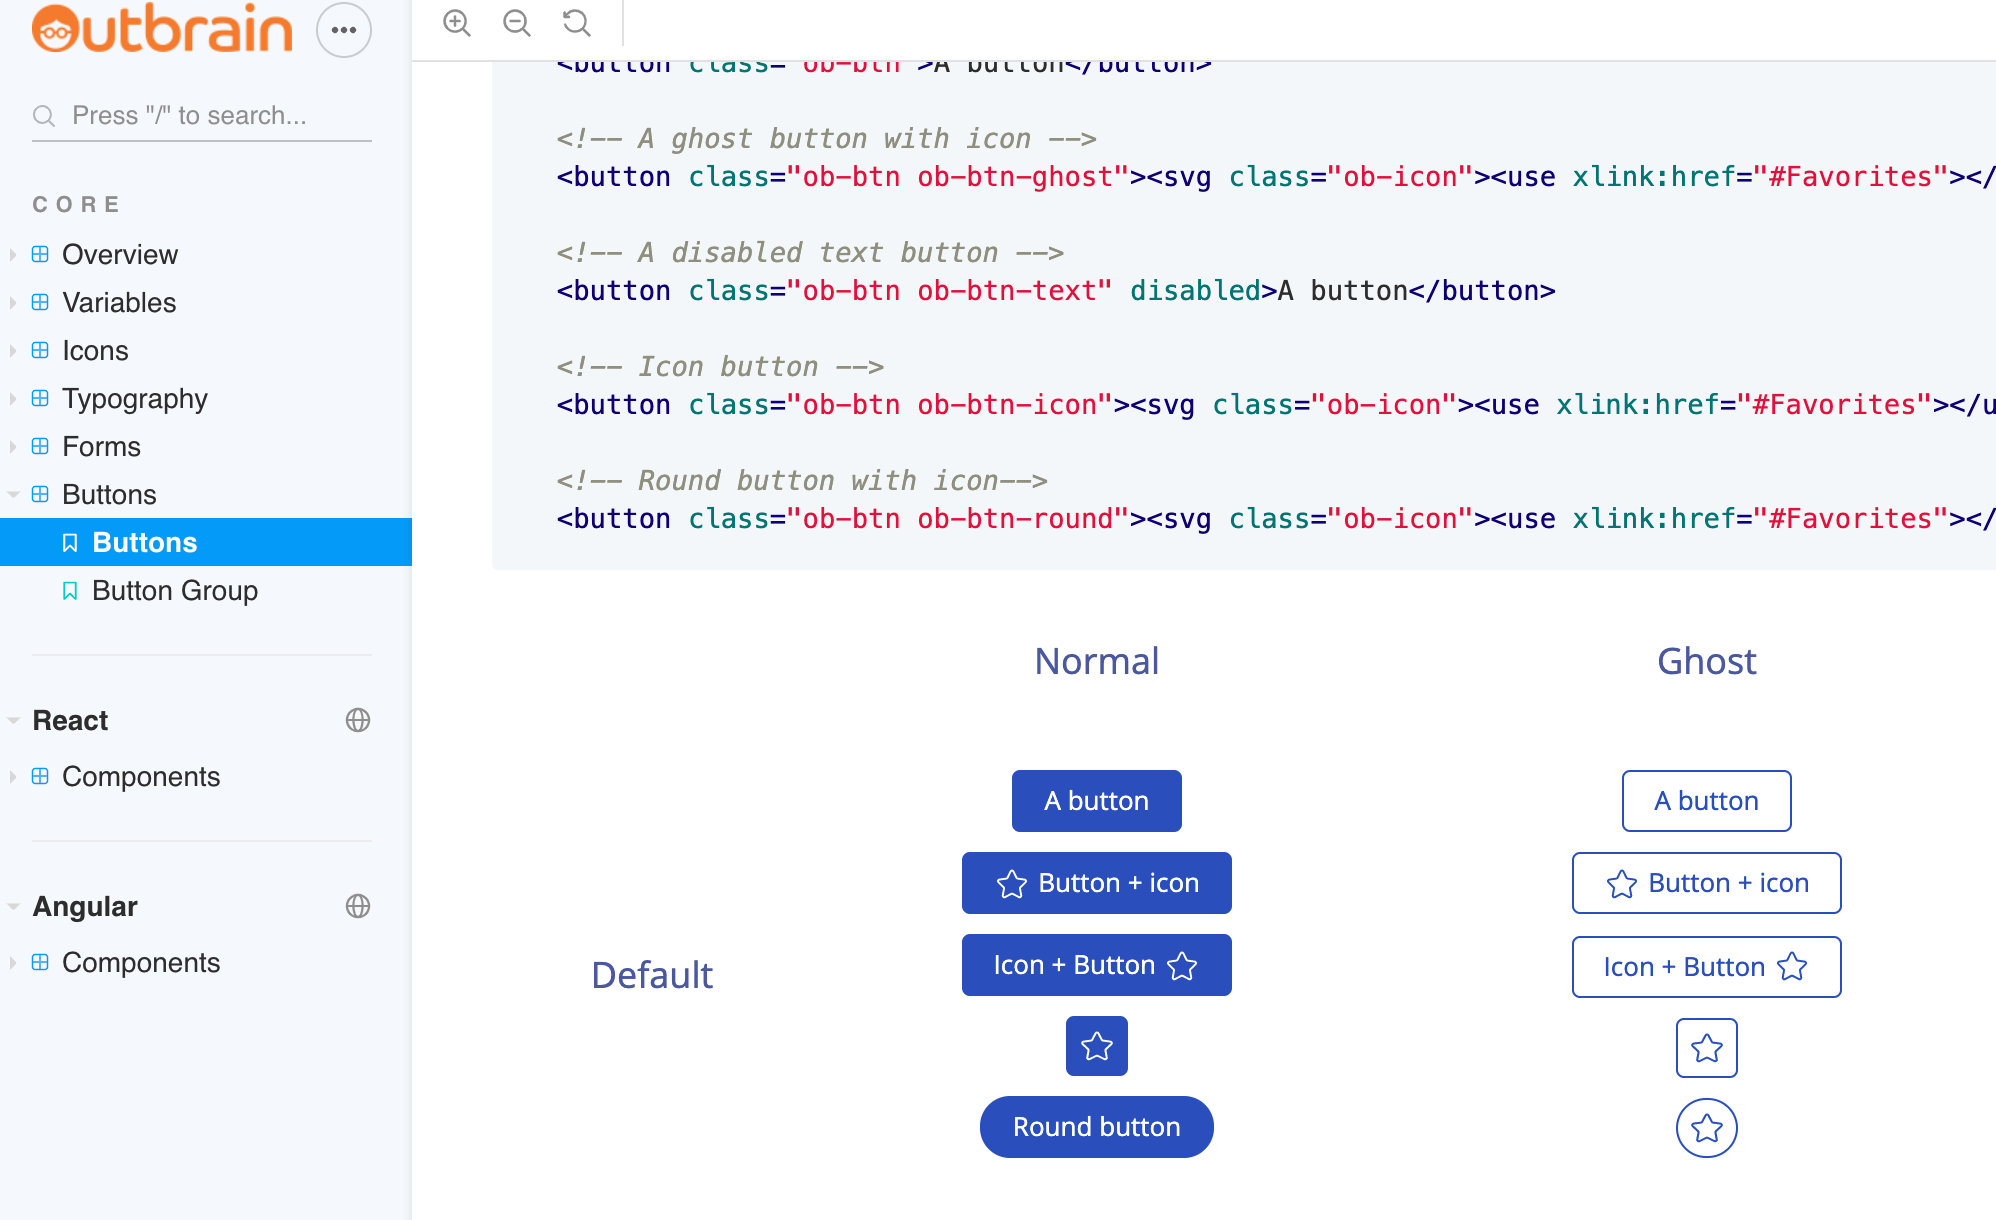Click the zoom in magnifier icon
This screenshot has width=1996, height=1220.
tap(457, 23)
